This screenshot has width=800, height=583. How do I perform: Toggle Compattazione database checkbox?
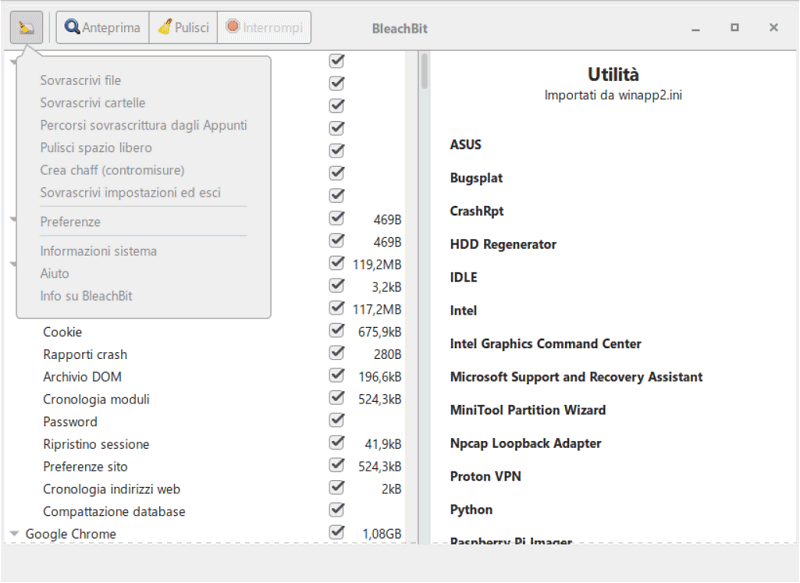[x=337, y=510]
